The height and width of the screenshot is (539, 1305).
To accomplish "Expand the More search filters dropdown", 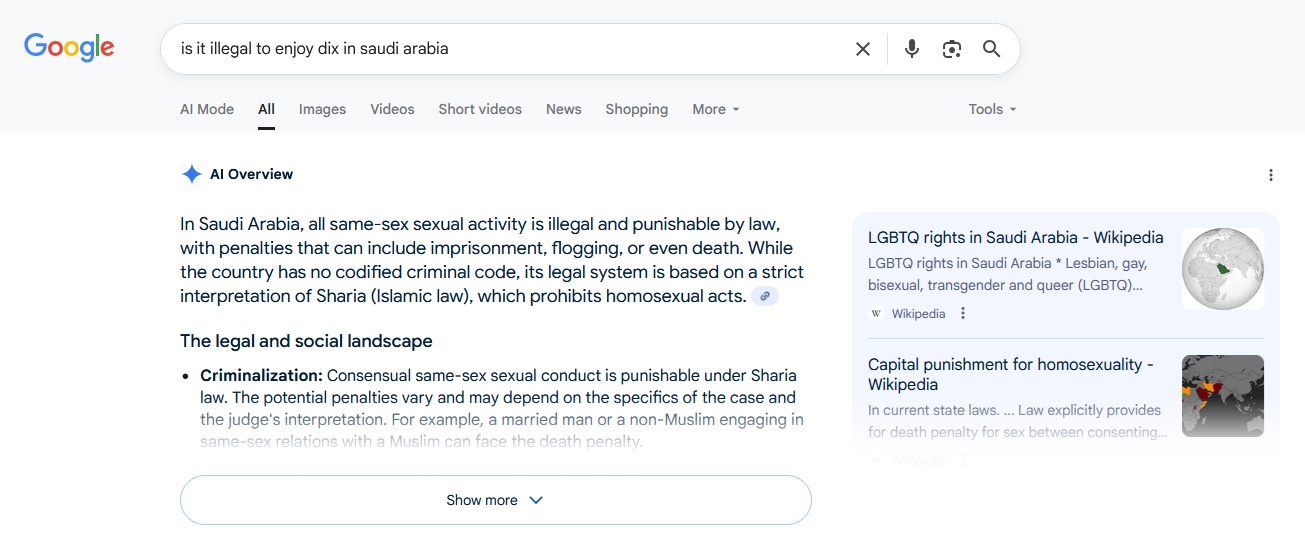I will [x=715, y=109].
